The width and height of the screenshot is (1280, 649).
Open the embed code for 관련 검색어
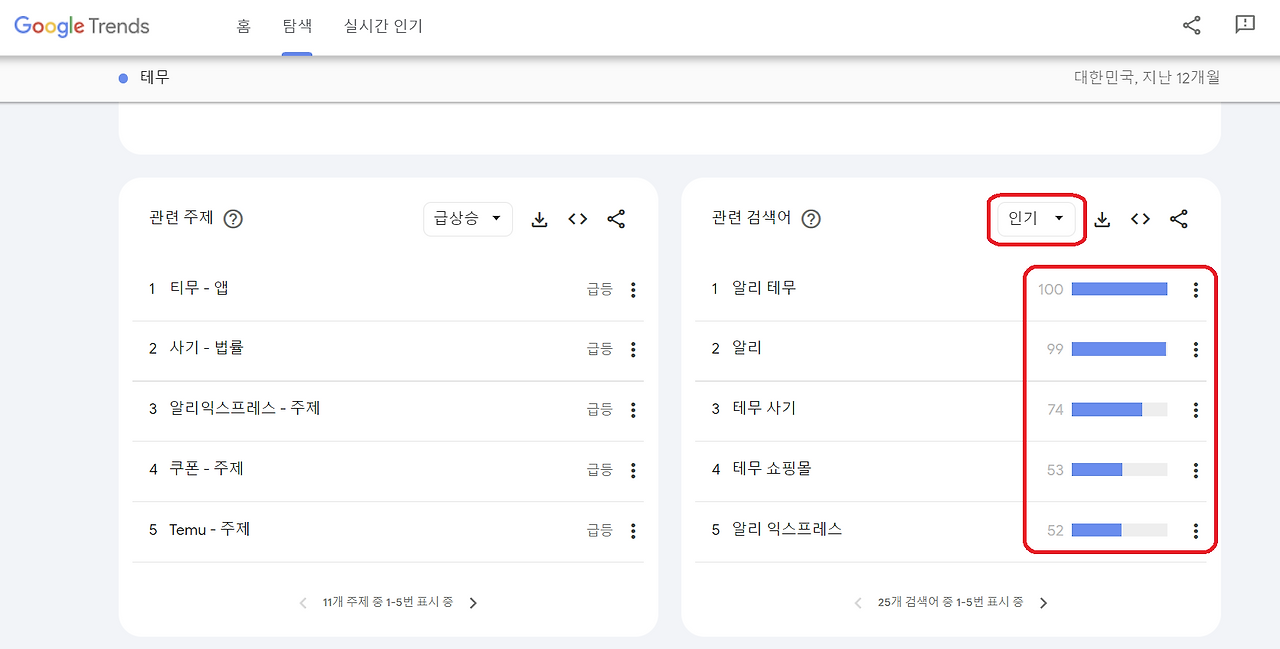1140,219
